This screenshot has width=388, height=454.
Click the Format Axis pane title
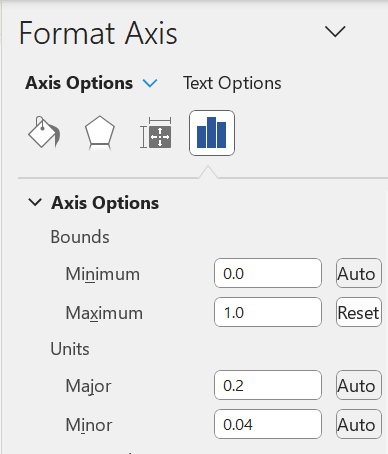tap(98, 33)
